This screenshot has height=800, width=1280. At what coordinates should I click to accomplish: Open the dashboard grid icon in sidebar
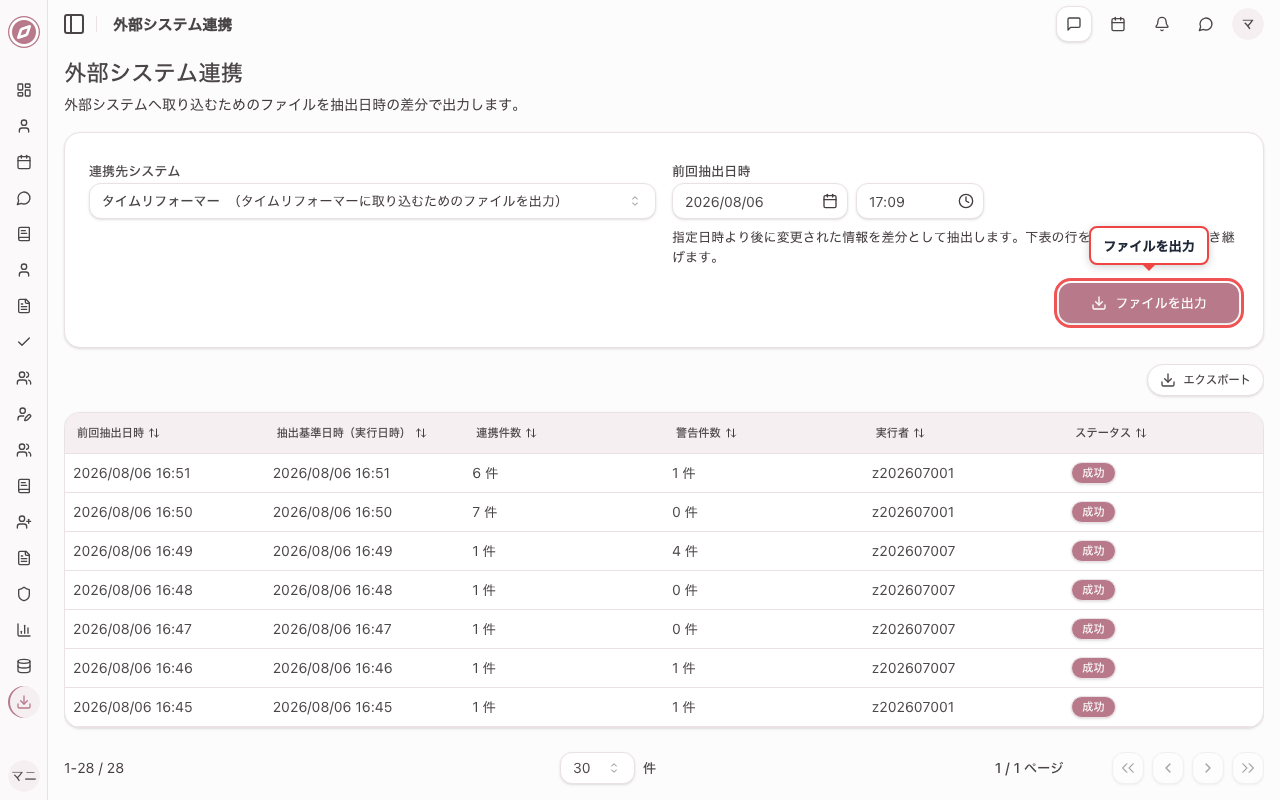(24, 90)
